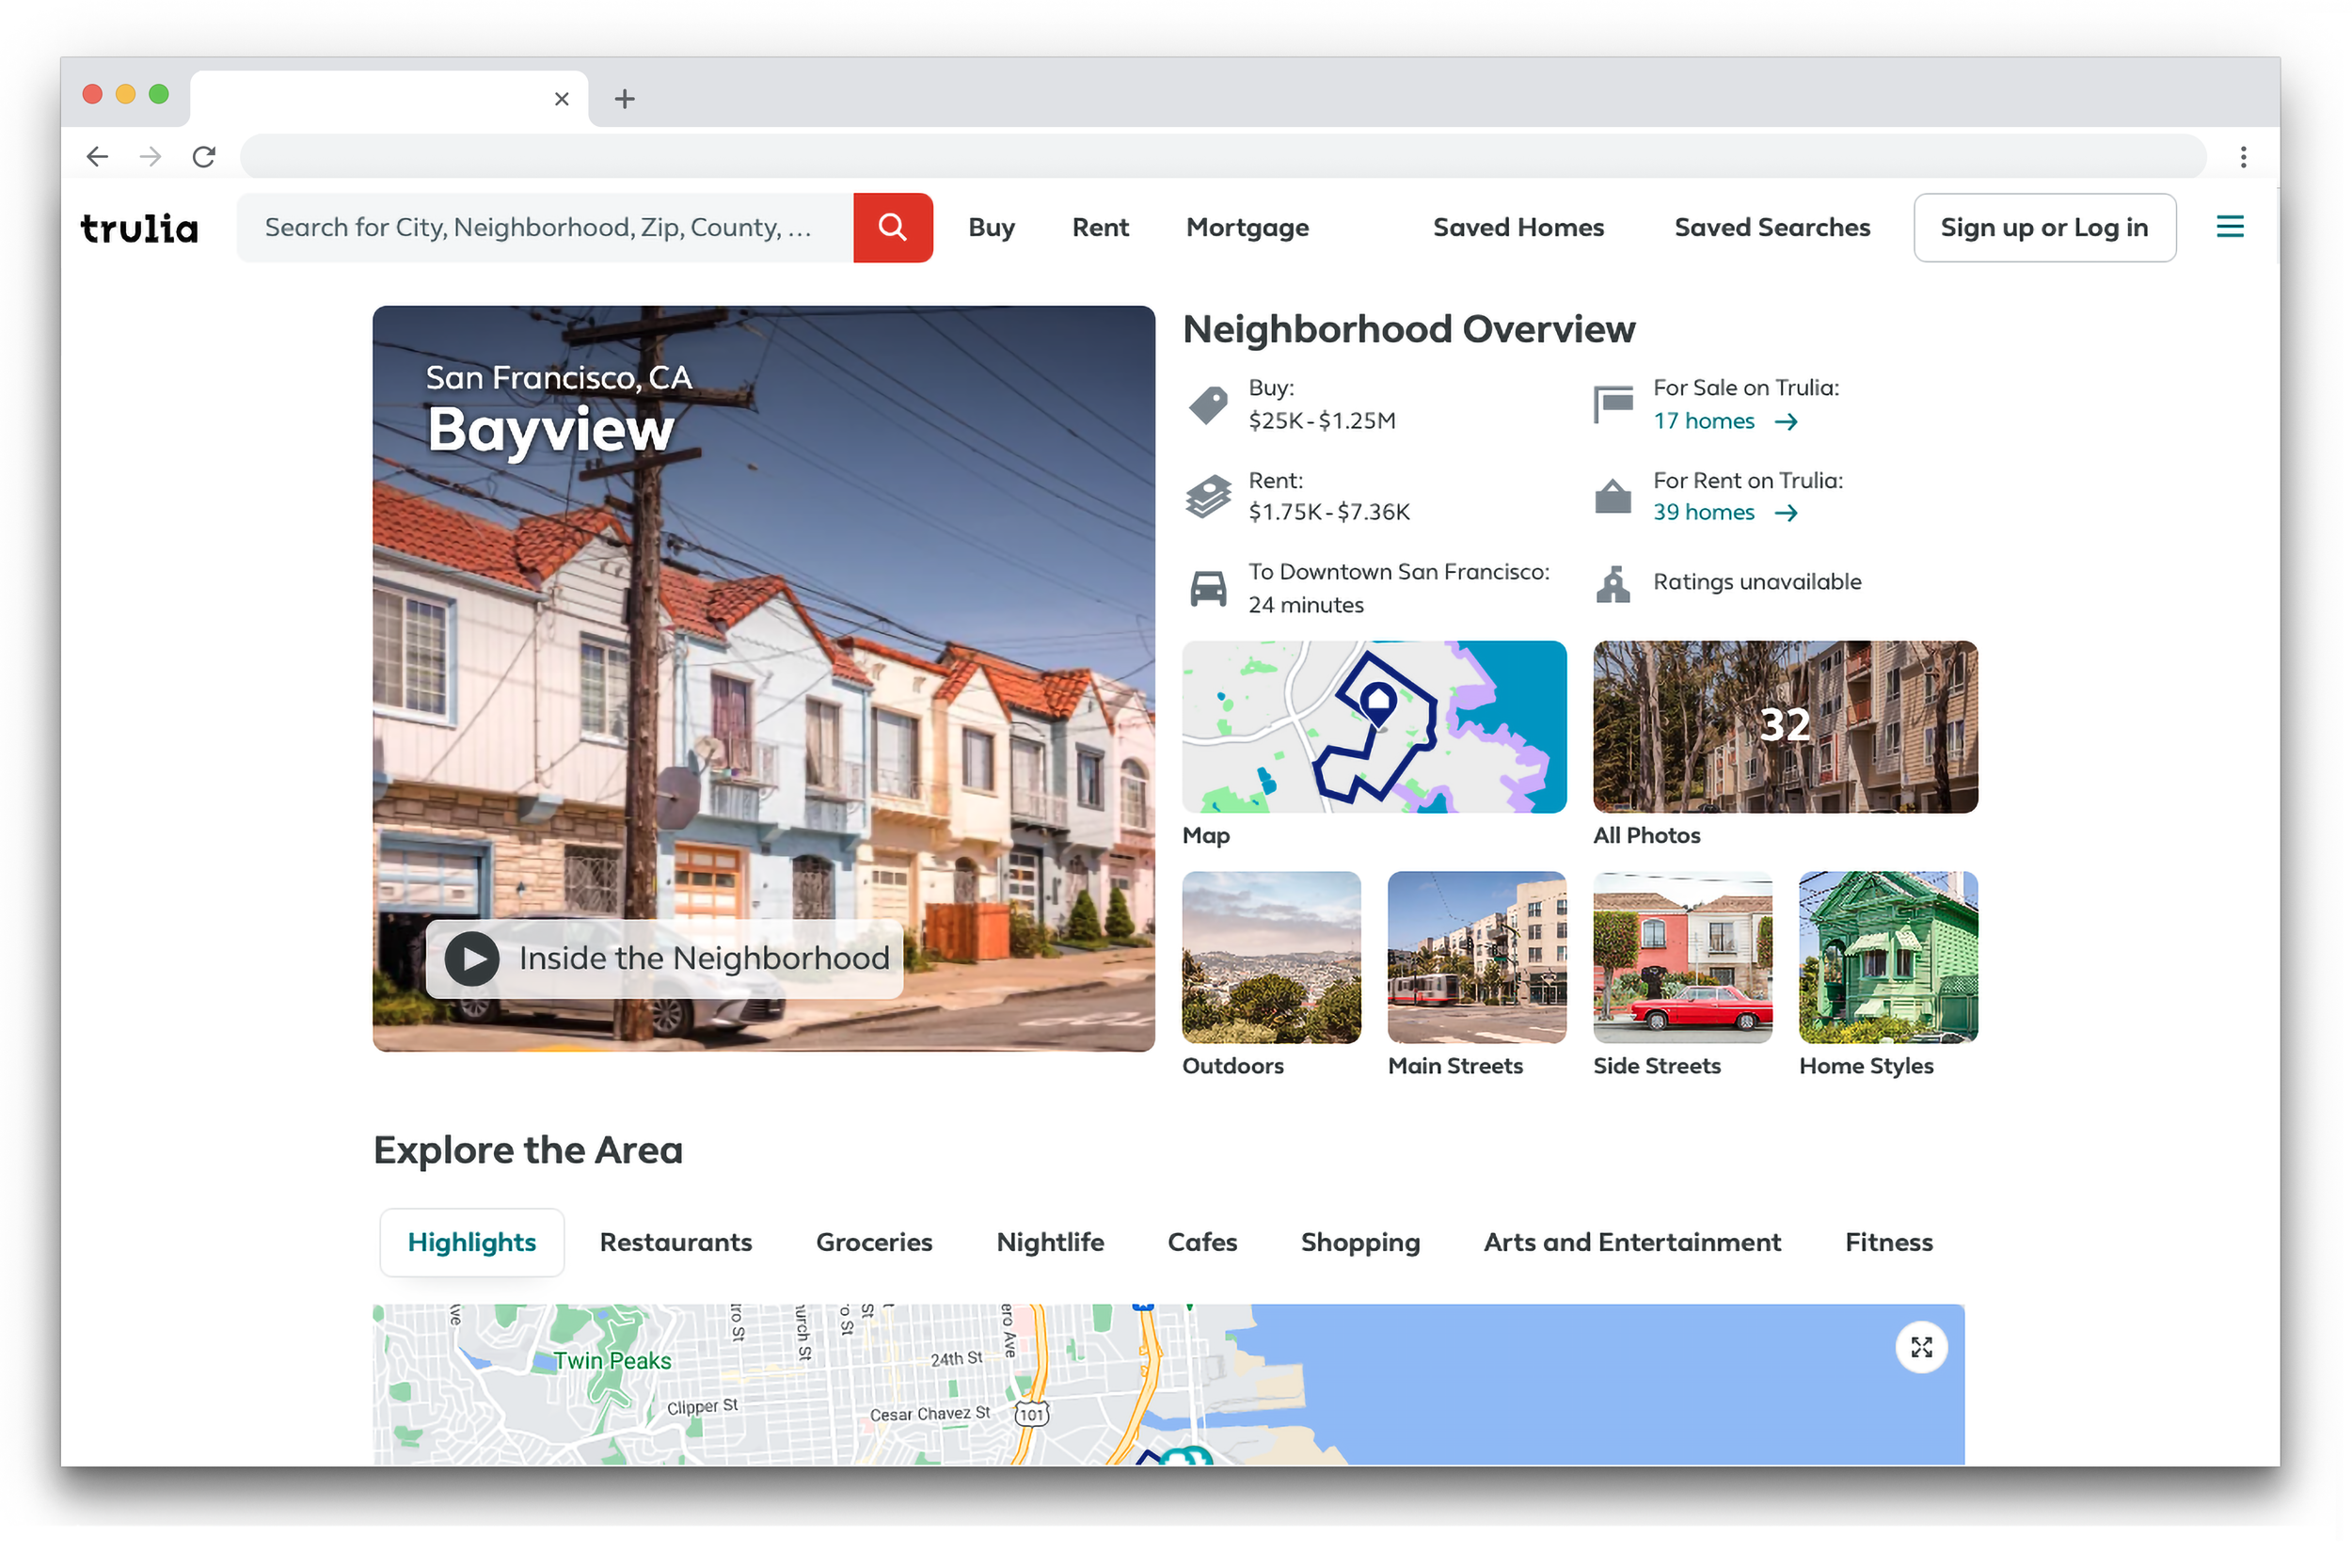Click the browser address bar

click(1222, 156)
